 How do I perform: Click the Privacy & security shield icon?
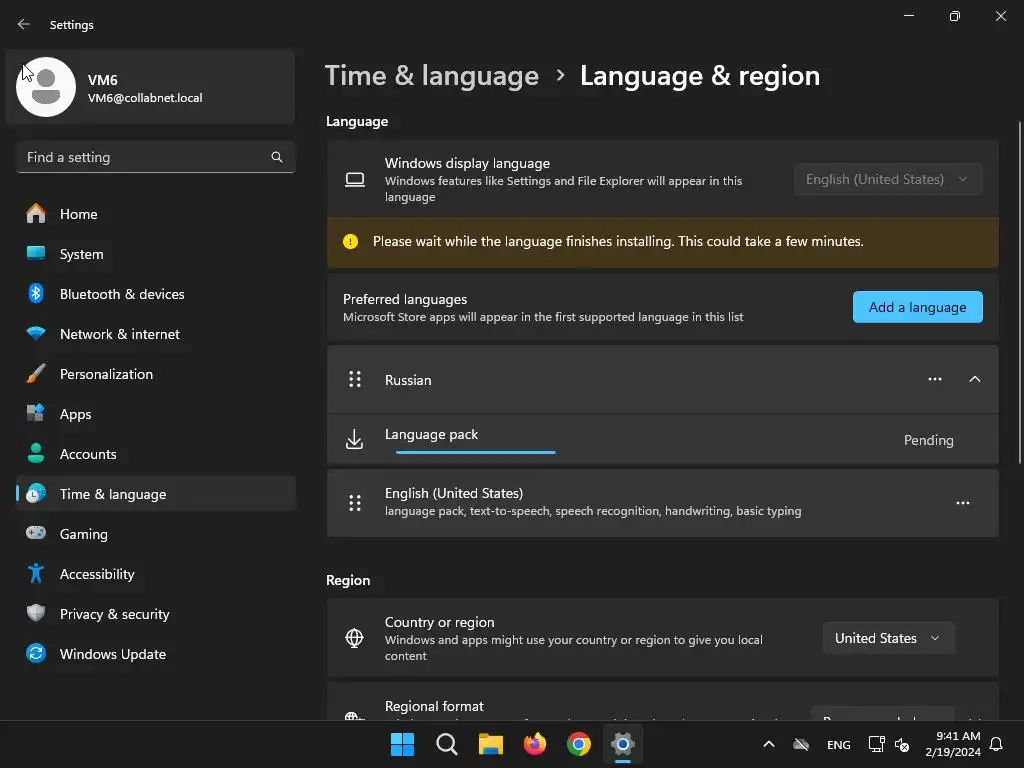click(x=36, y=613)
